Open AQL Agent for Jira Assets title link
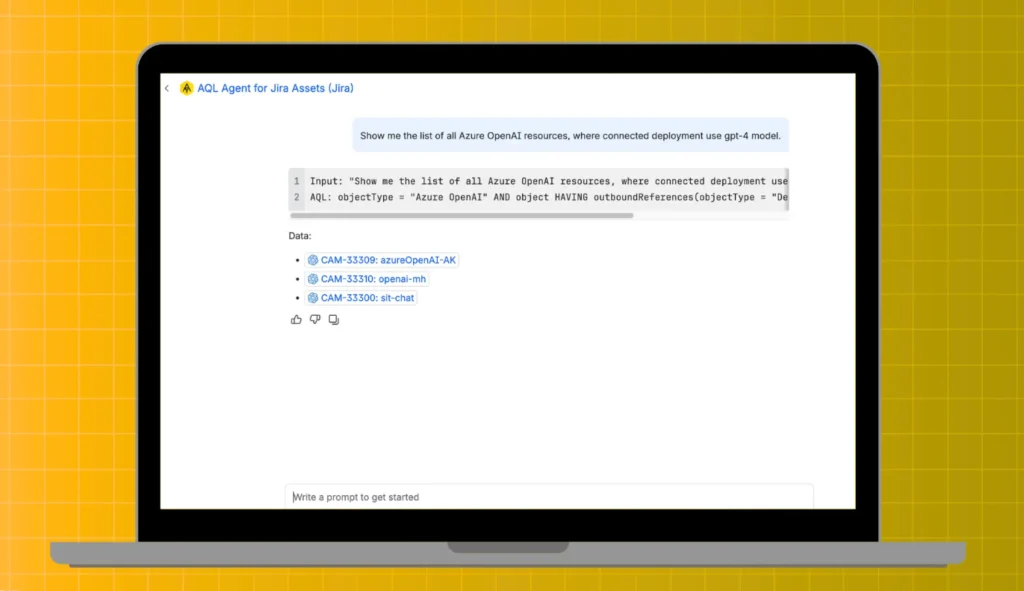This screenshot has height=591, width=1024. (275, 88)
